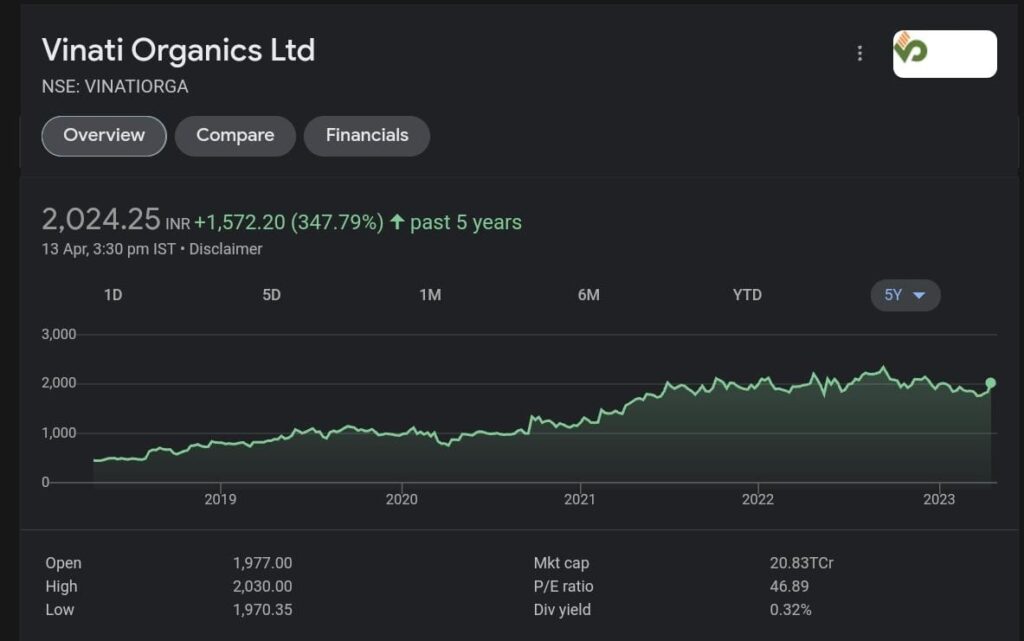The width and height of the screenshot is (1024, 641).
Task: Click the 5Y dropdown caret arrow
Action: 919,295
